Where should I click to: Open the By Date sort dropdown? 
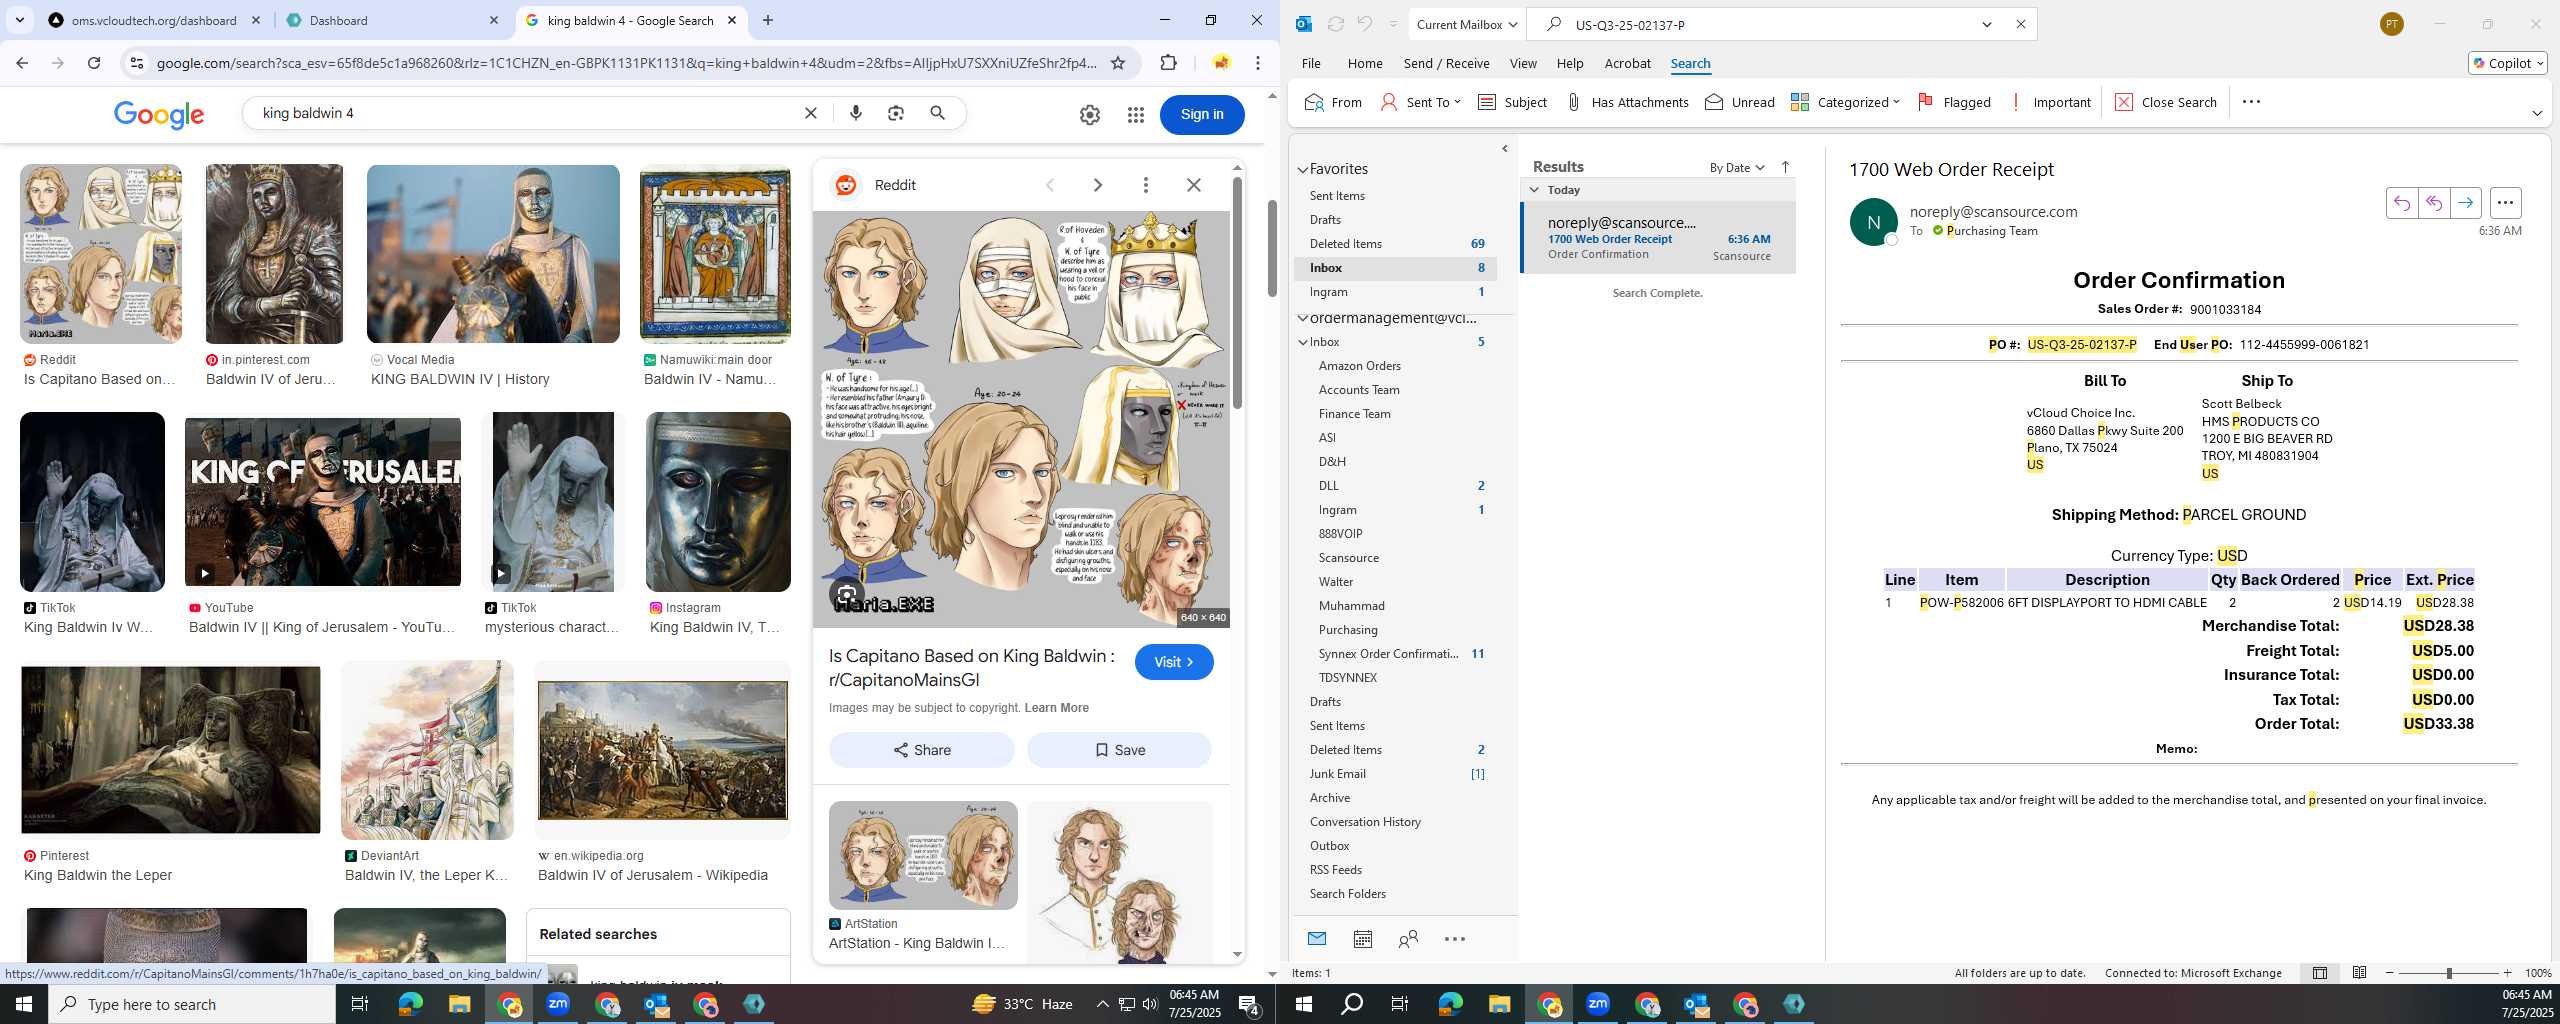[x=1737, y=167]
